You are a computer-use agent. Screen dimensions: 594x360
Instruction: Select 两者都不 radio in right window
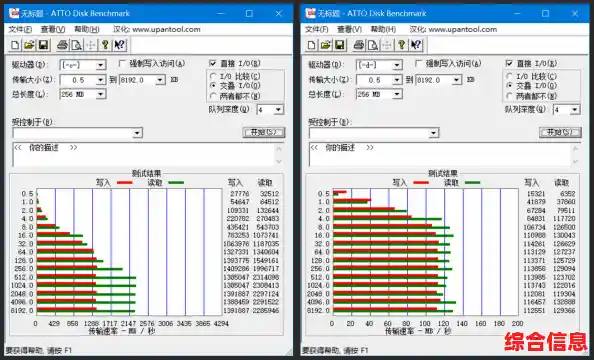(510, 95)
